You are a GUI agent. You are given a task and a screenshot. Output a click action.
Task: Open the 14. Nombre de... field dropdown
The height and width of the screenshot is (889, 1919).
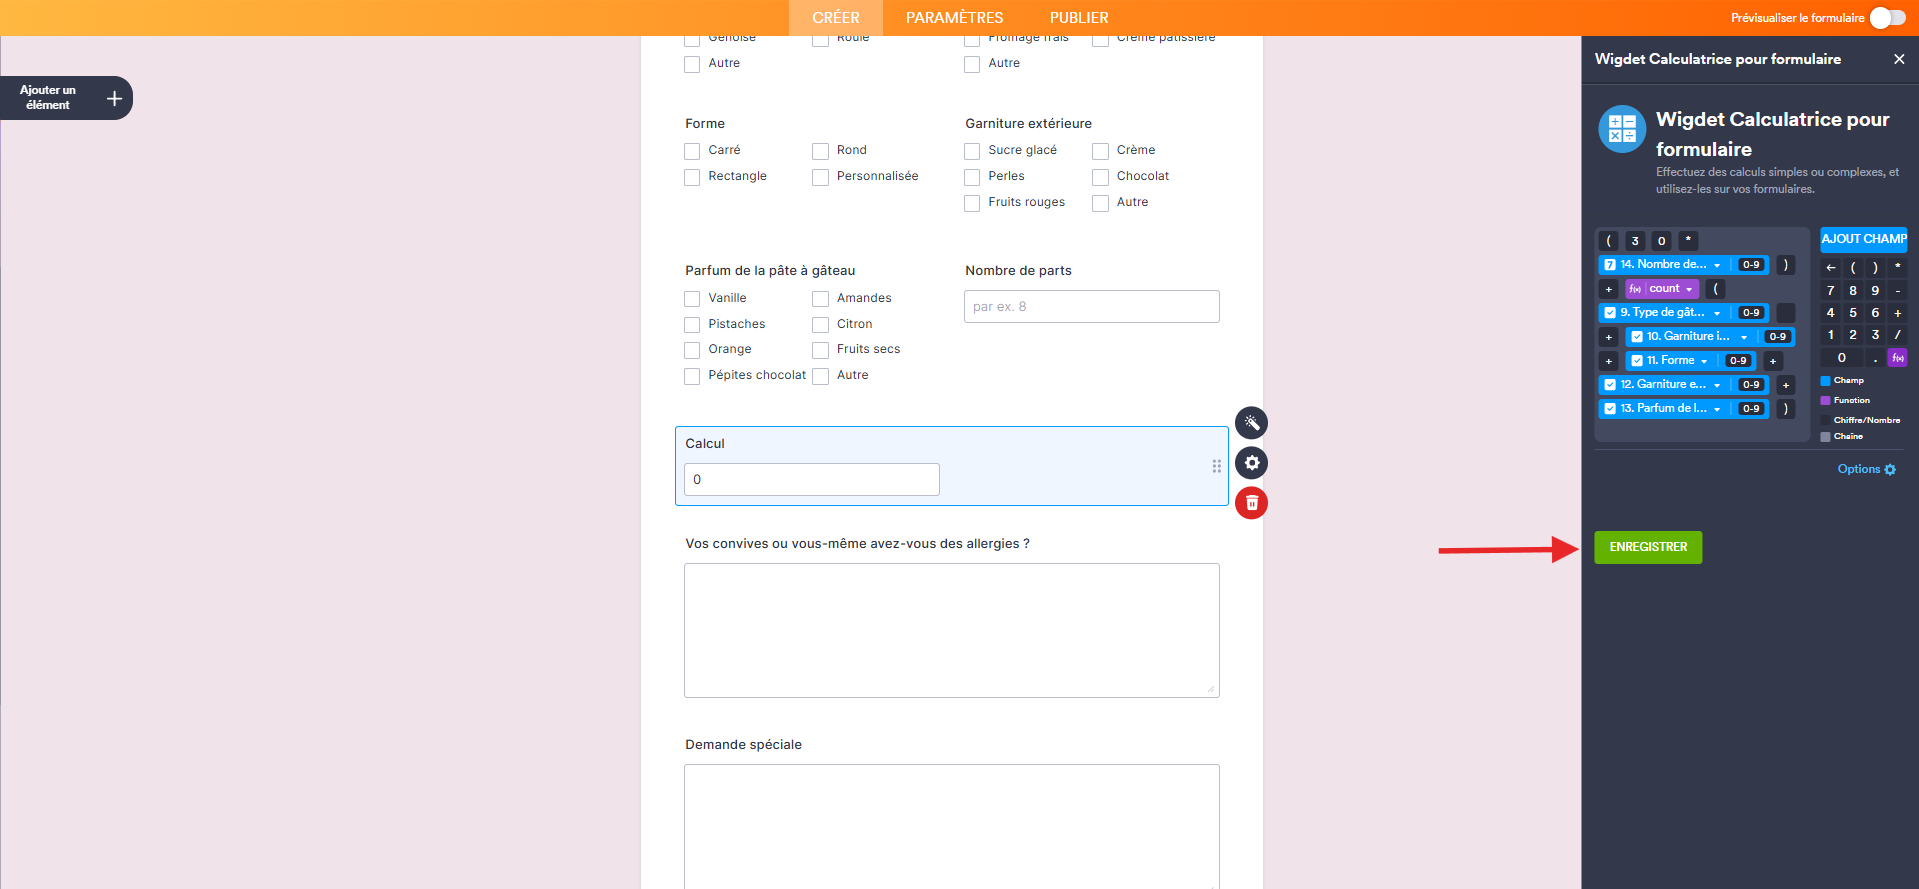(1717, 265)
